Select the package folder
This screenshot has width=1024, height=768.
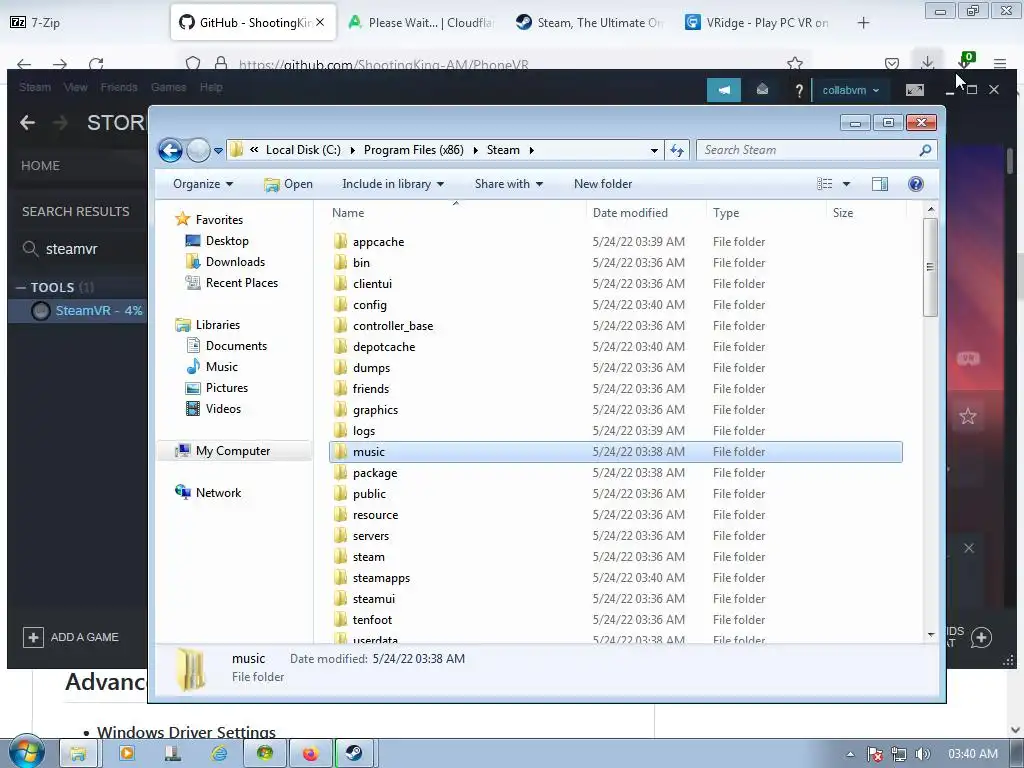click(x=375, y=473)
